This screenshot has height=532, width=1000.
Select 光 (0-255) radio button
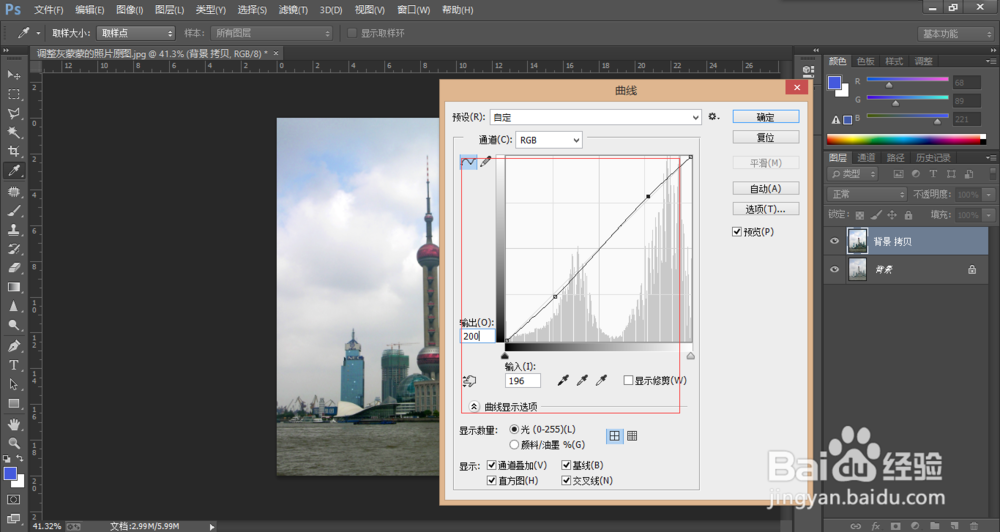point(514,429)
